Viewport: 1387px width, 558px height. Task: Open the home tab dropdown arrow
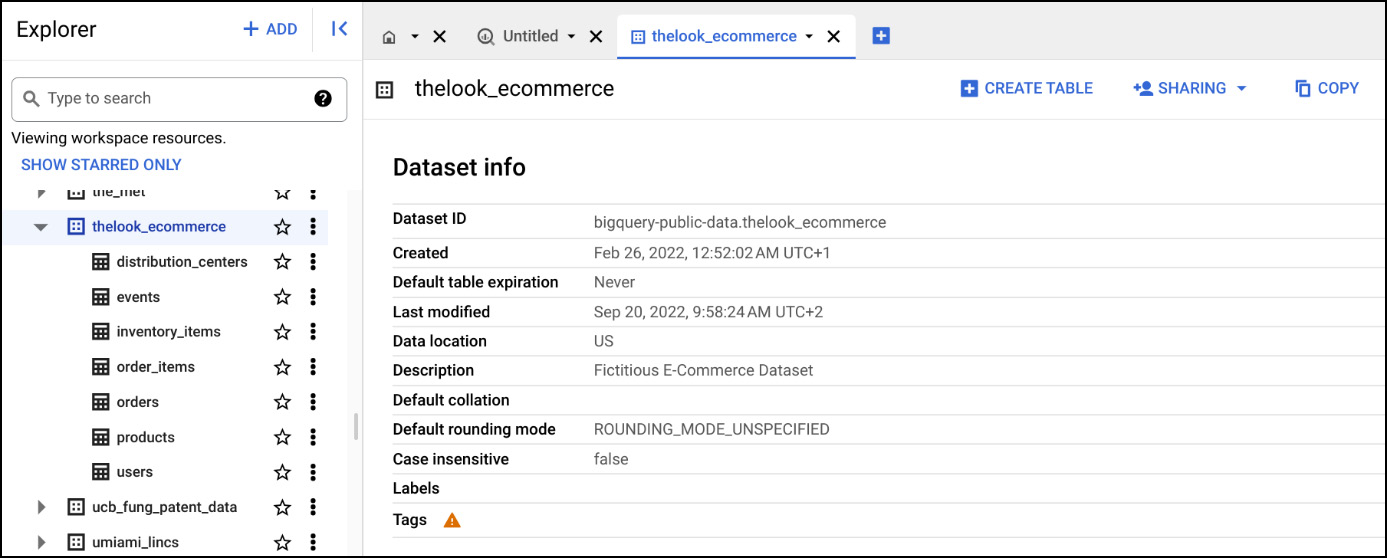coord(415,37)
